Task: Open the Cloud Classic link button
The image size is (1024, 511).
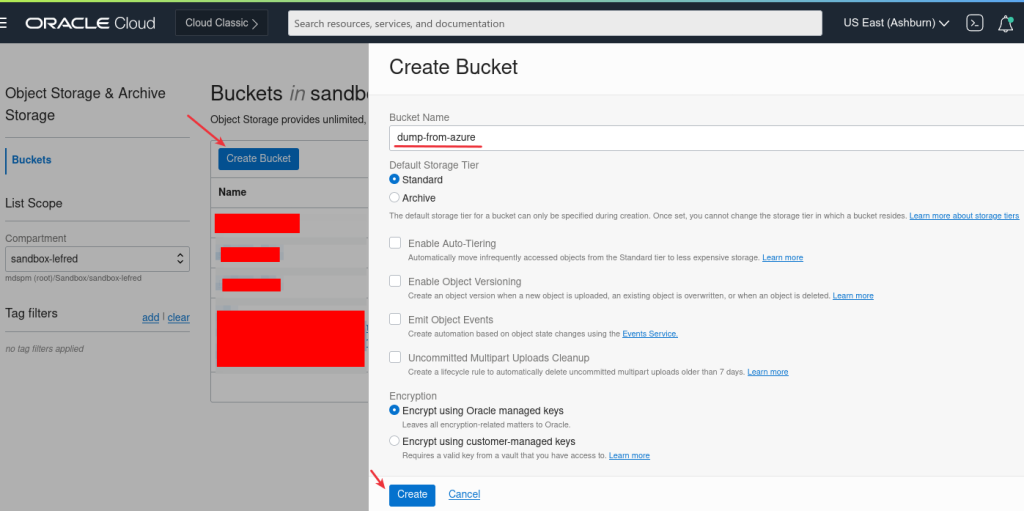Action: pyautogui.click(x=221, y=23)
